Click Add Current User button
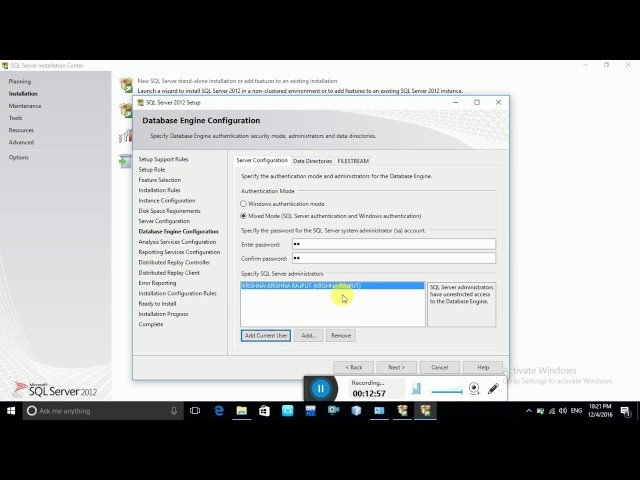This screenshot has height=480, width=640. [x=266, y=336]
